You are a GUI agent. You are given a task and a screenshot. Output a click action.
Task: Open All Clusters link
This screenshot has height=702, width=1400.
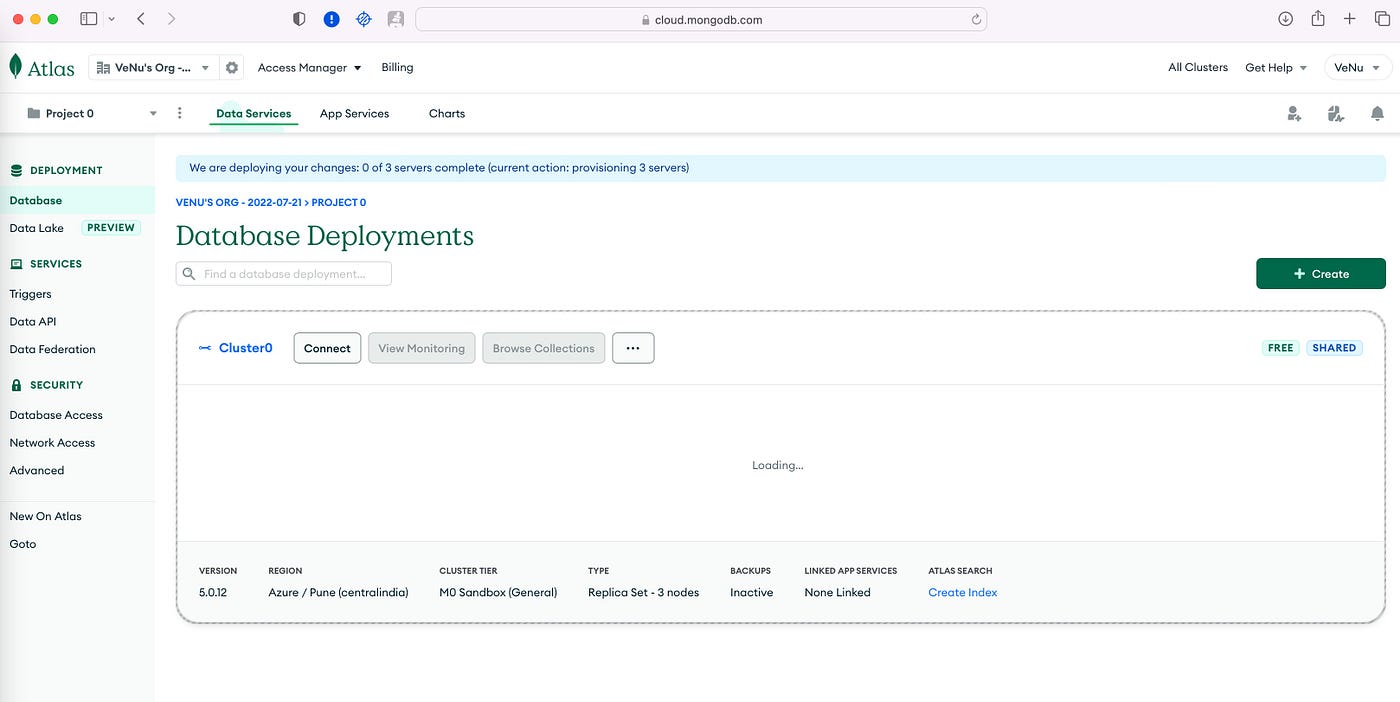coord(1198,68)
